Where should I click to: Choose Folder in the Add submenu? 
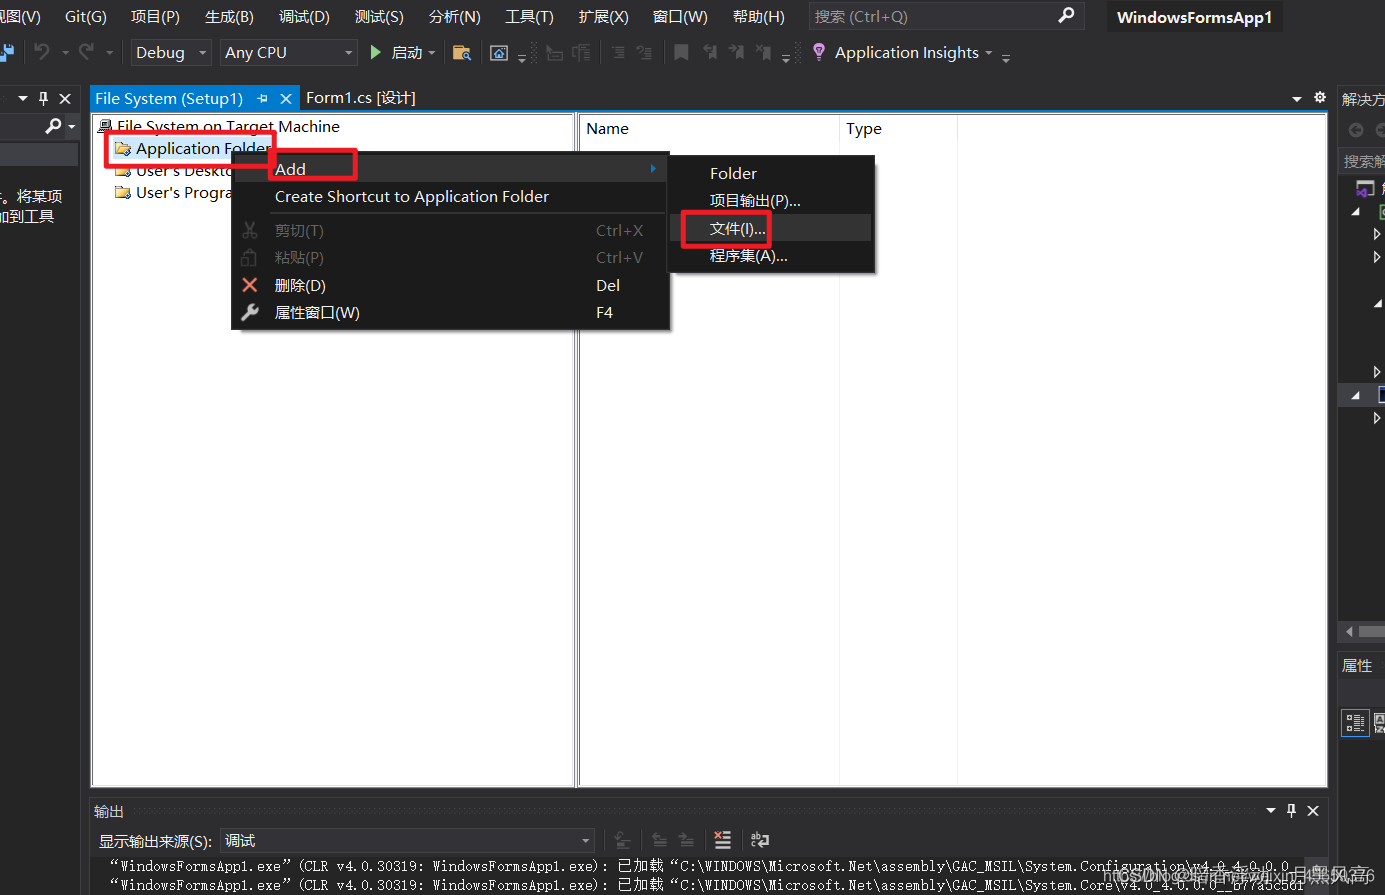click(772, 173)
